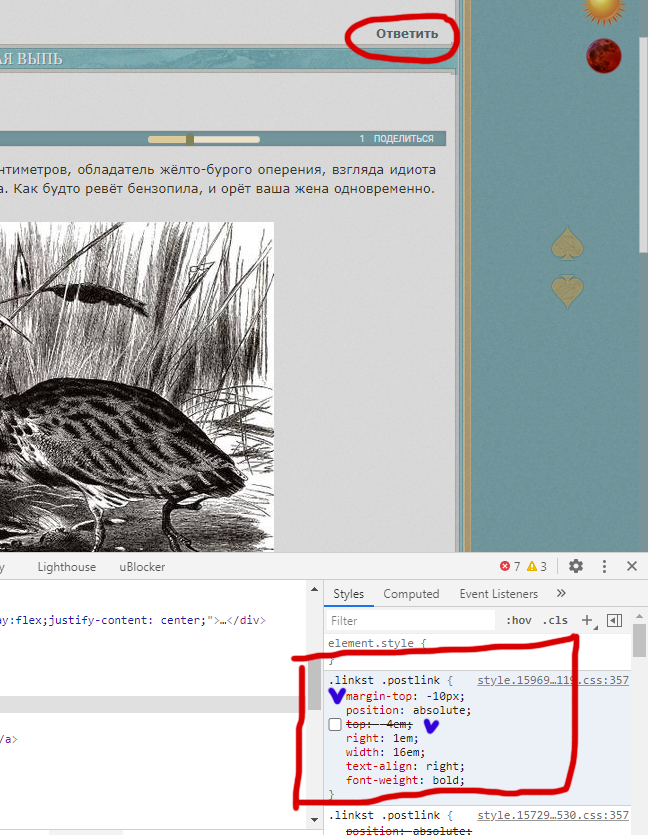Click the styles Filter input field

[410, 620]
